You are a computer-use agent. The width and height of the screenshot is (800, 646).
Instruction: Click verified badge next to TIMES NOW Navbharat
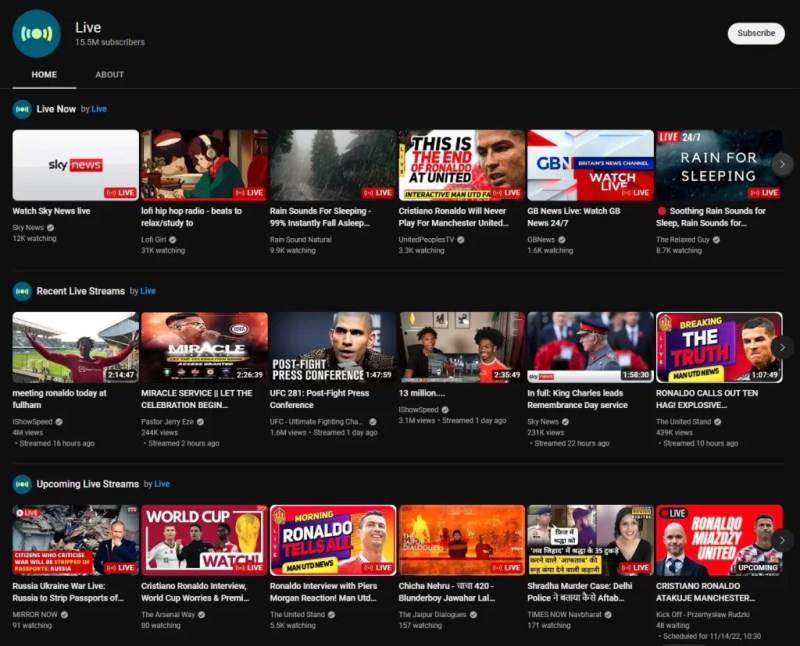tap(608, 614)
